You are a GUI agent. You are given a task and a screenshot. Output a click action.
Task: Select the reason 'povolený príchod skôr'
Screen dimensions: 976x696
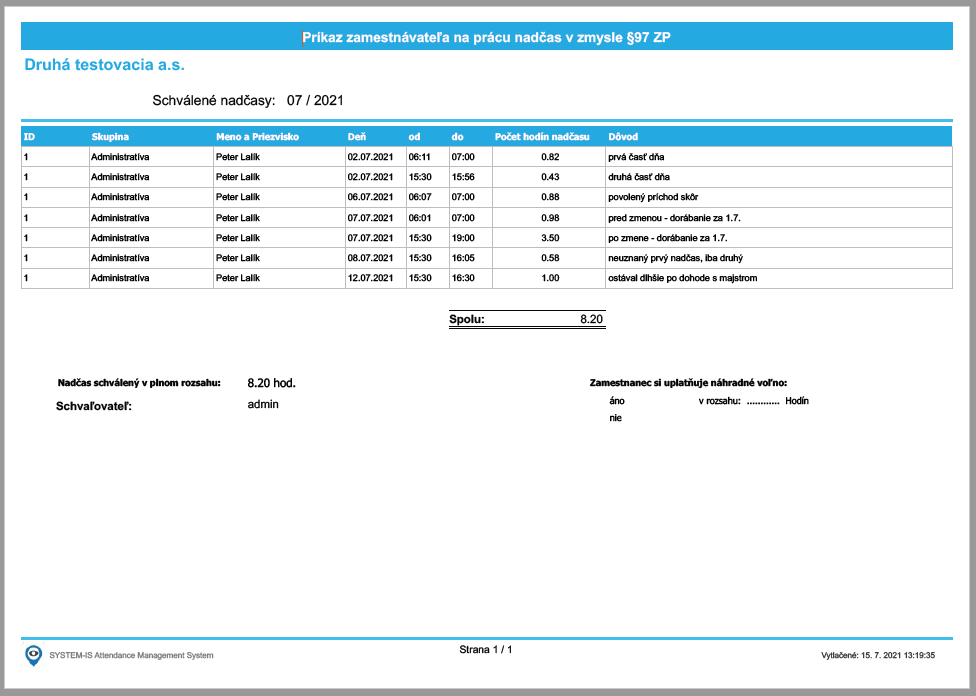pos(653,197)
